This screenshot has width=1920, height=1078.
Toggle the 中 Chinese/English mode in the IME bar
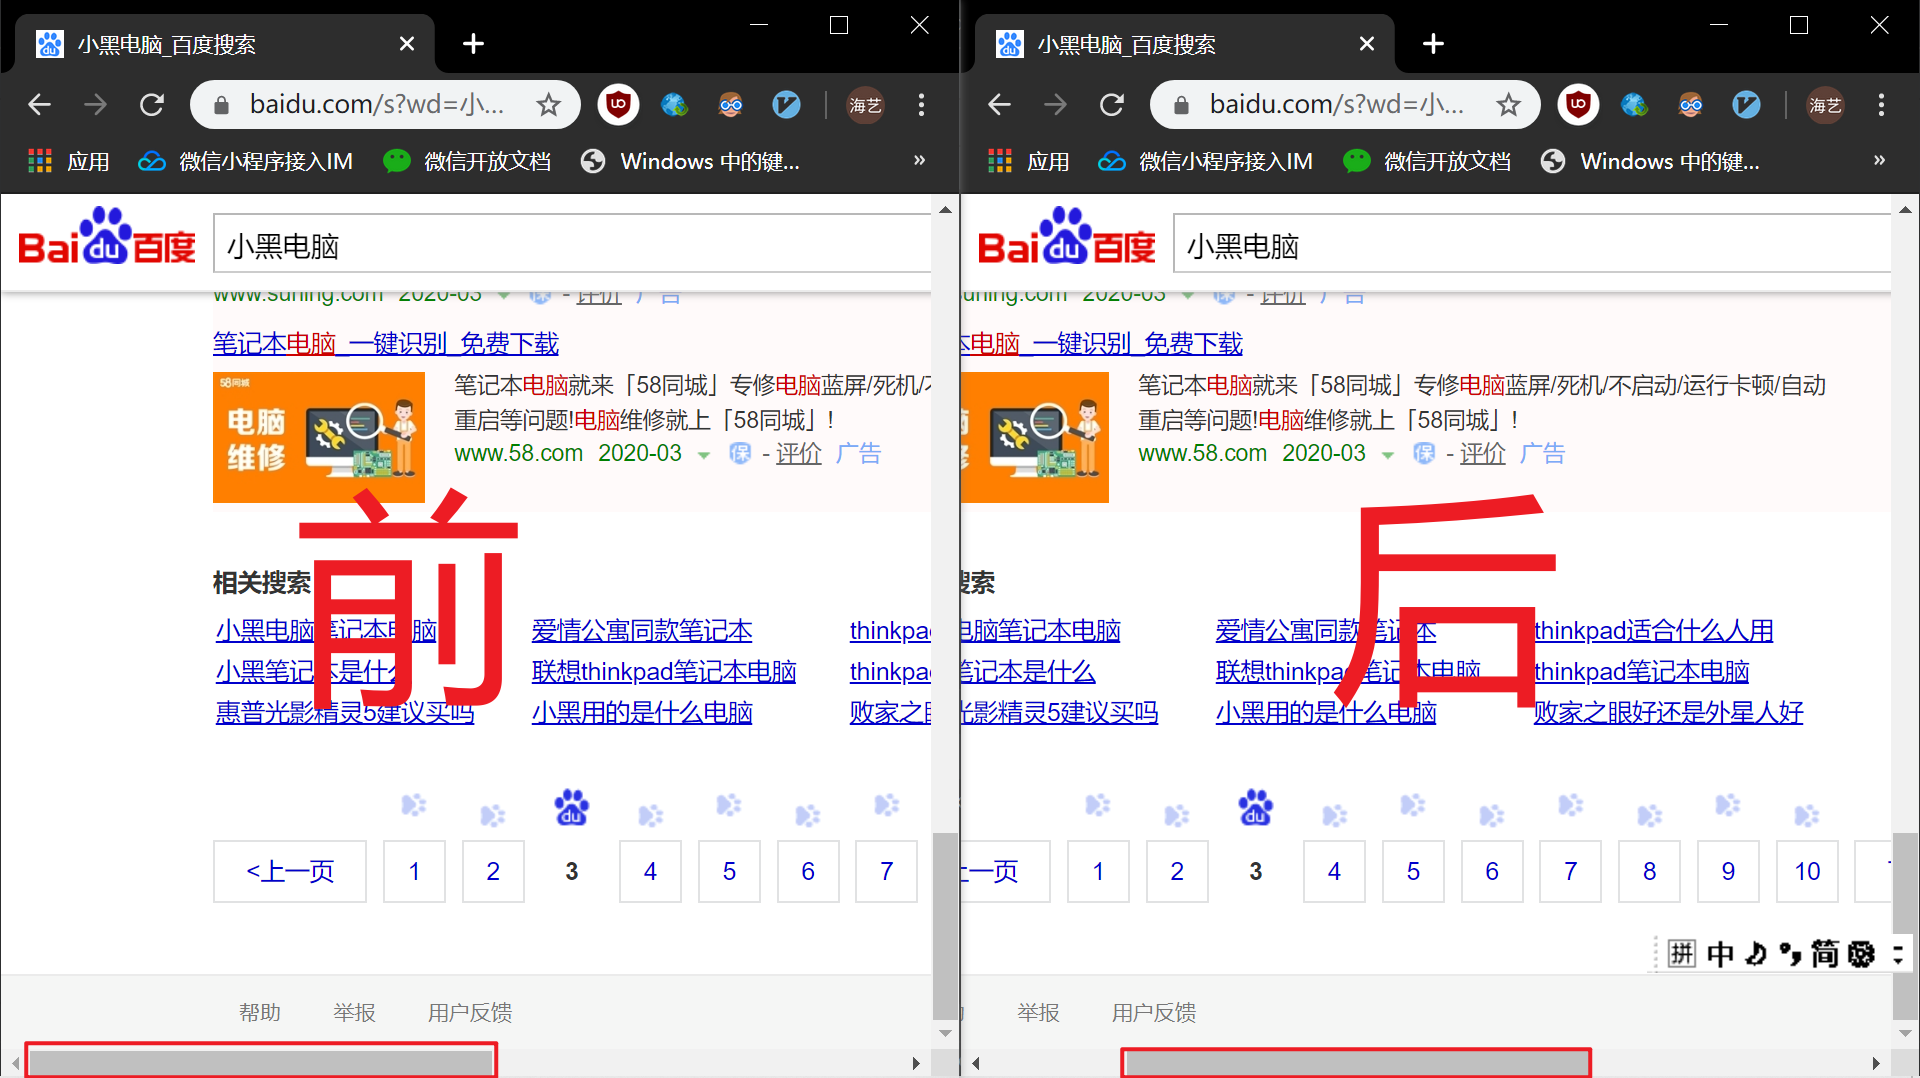pyautogui.click(x=1720, y=953)
